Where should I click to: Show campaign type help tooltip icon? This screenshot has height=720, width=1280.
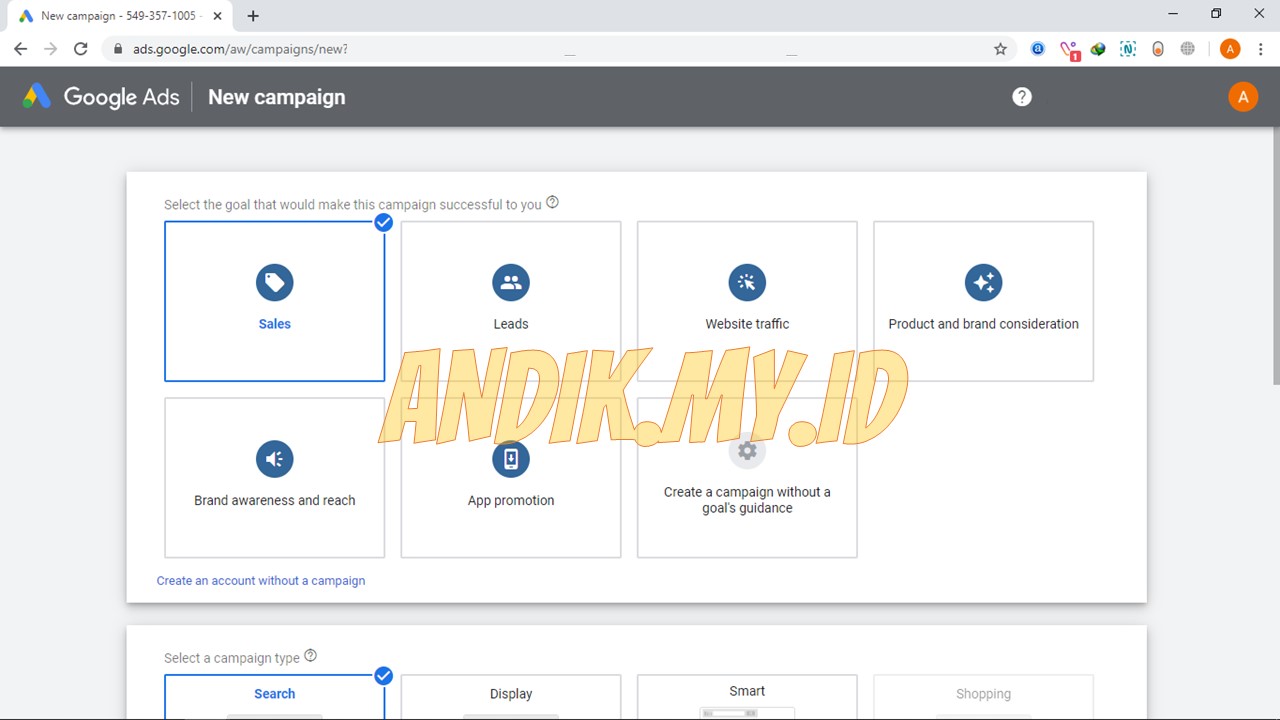tap(310, 656)
